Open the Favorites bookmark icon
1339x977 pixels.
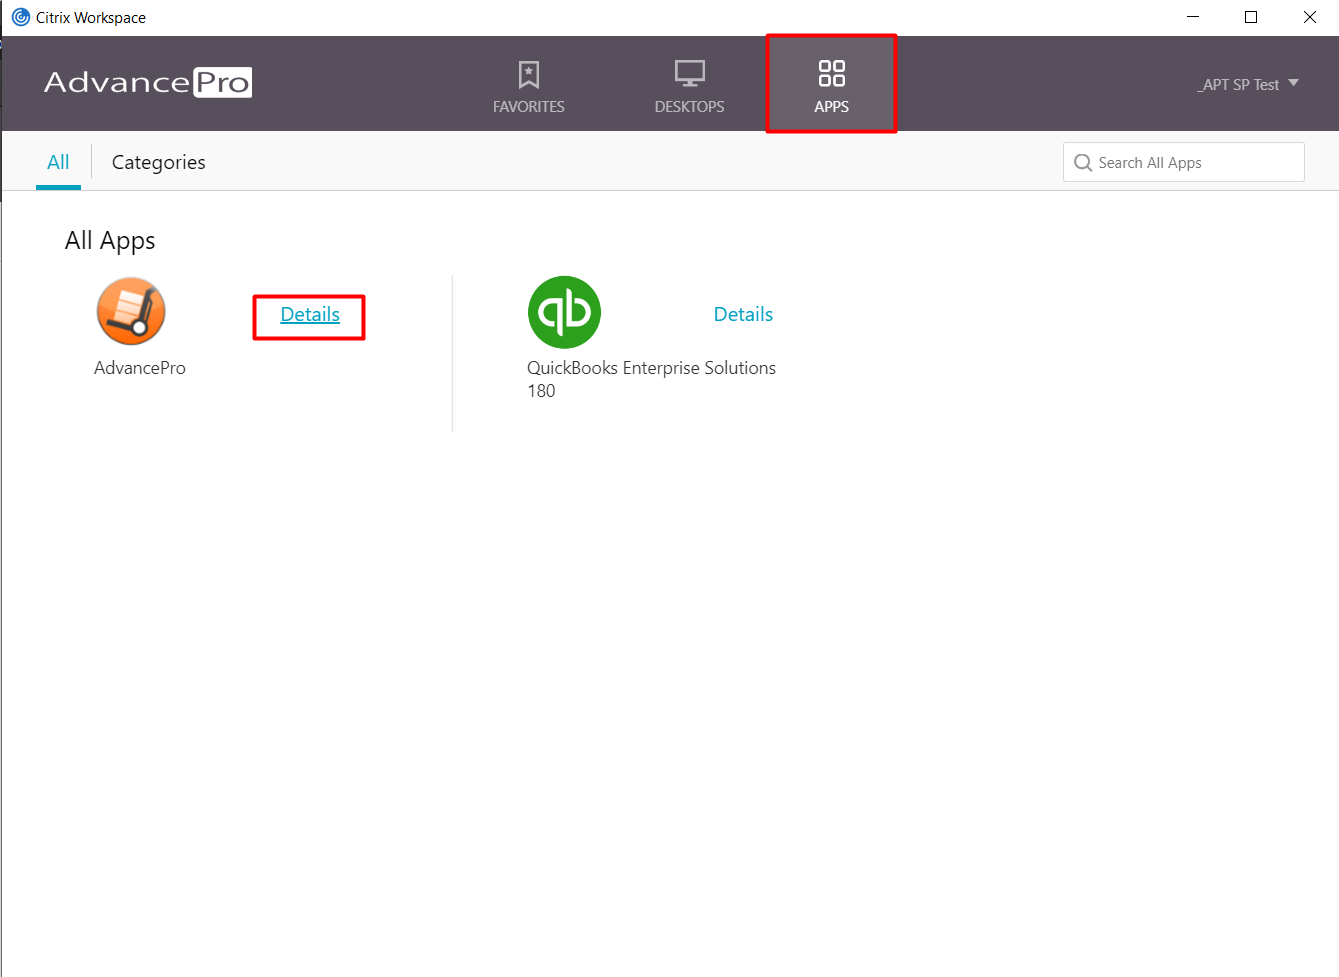click(x=528, y=74)
